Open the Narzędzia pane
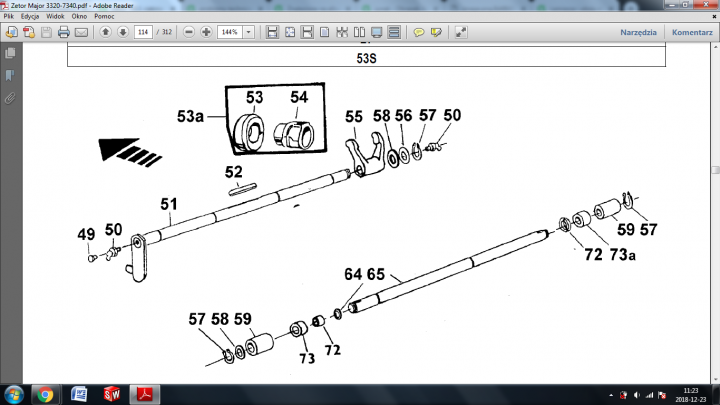Image resolution: width=720 pixels, height=405 pixels. click(x=638, y=32)
